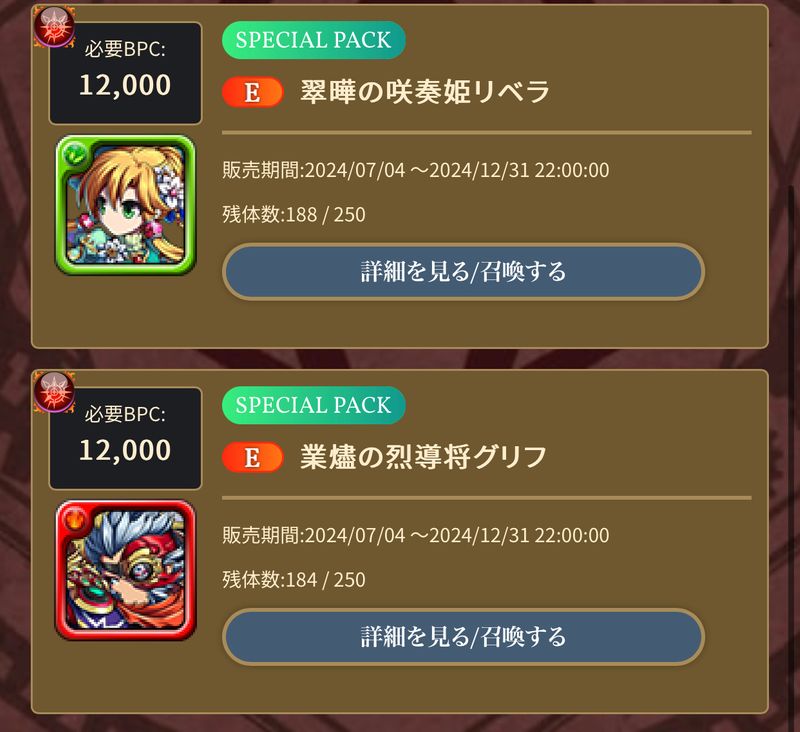Click the first 必要BPC 12,000 price box

click(x=125, y=73)
